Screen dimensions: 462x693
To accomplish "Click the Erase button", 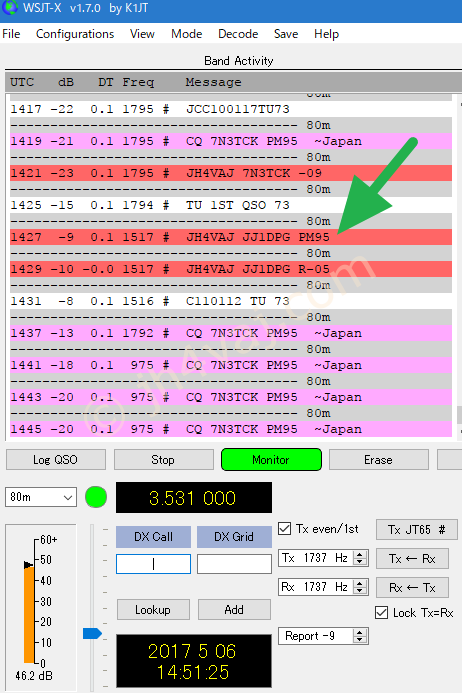I will click(378, 460).
